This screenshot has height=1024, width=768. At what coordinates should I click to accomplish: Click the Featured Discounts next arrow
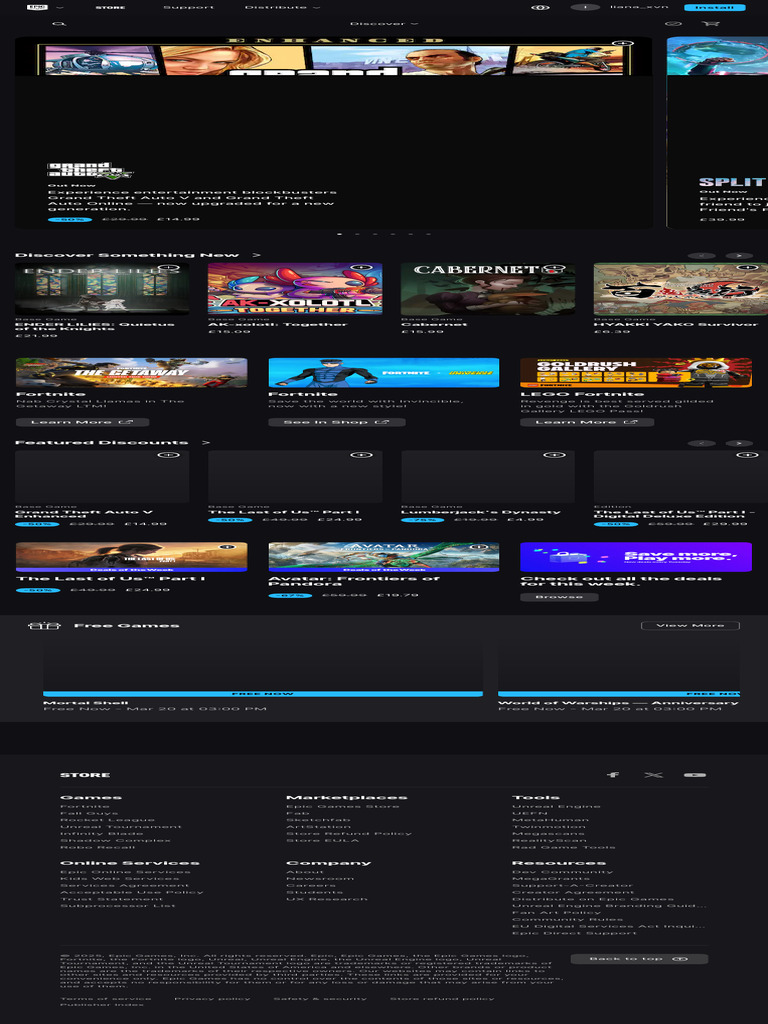739,443
